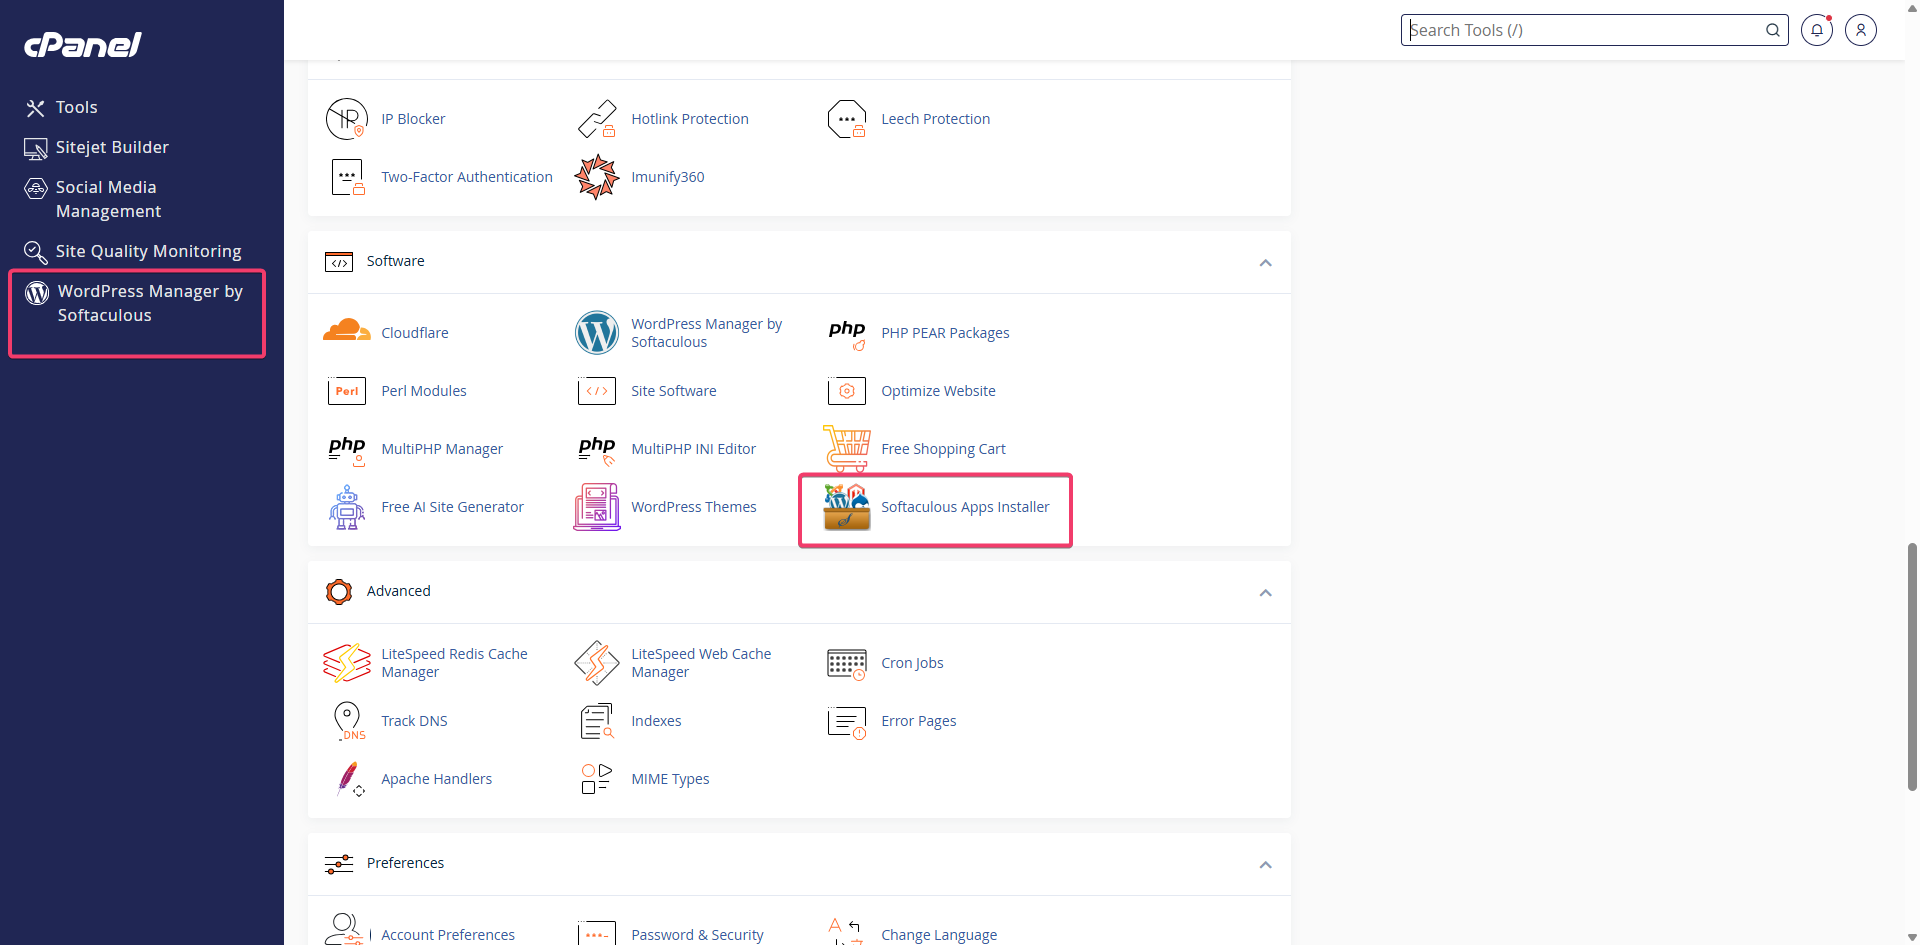Screen dimensions: 1920x945
Task: Open the Apache Handlers link
Action: click(436, 779)
